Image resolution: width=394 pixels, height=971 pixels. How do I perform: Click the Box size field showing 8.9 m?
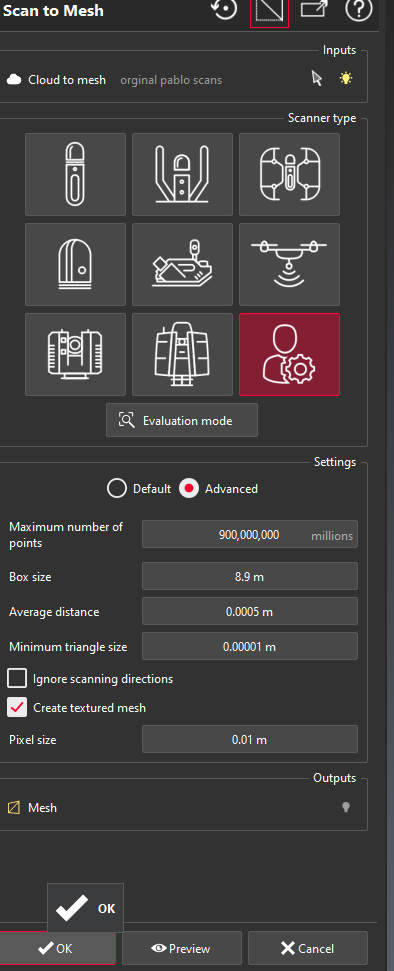250,577
